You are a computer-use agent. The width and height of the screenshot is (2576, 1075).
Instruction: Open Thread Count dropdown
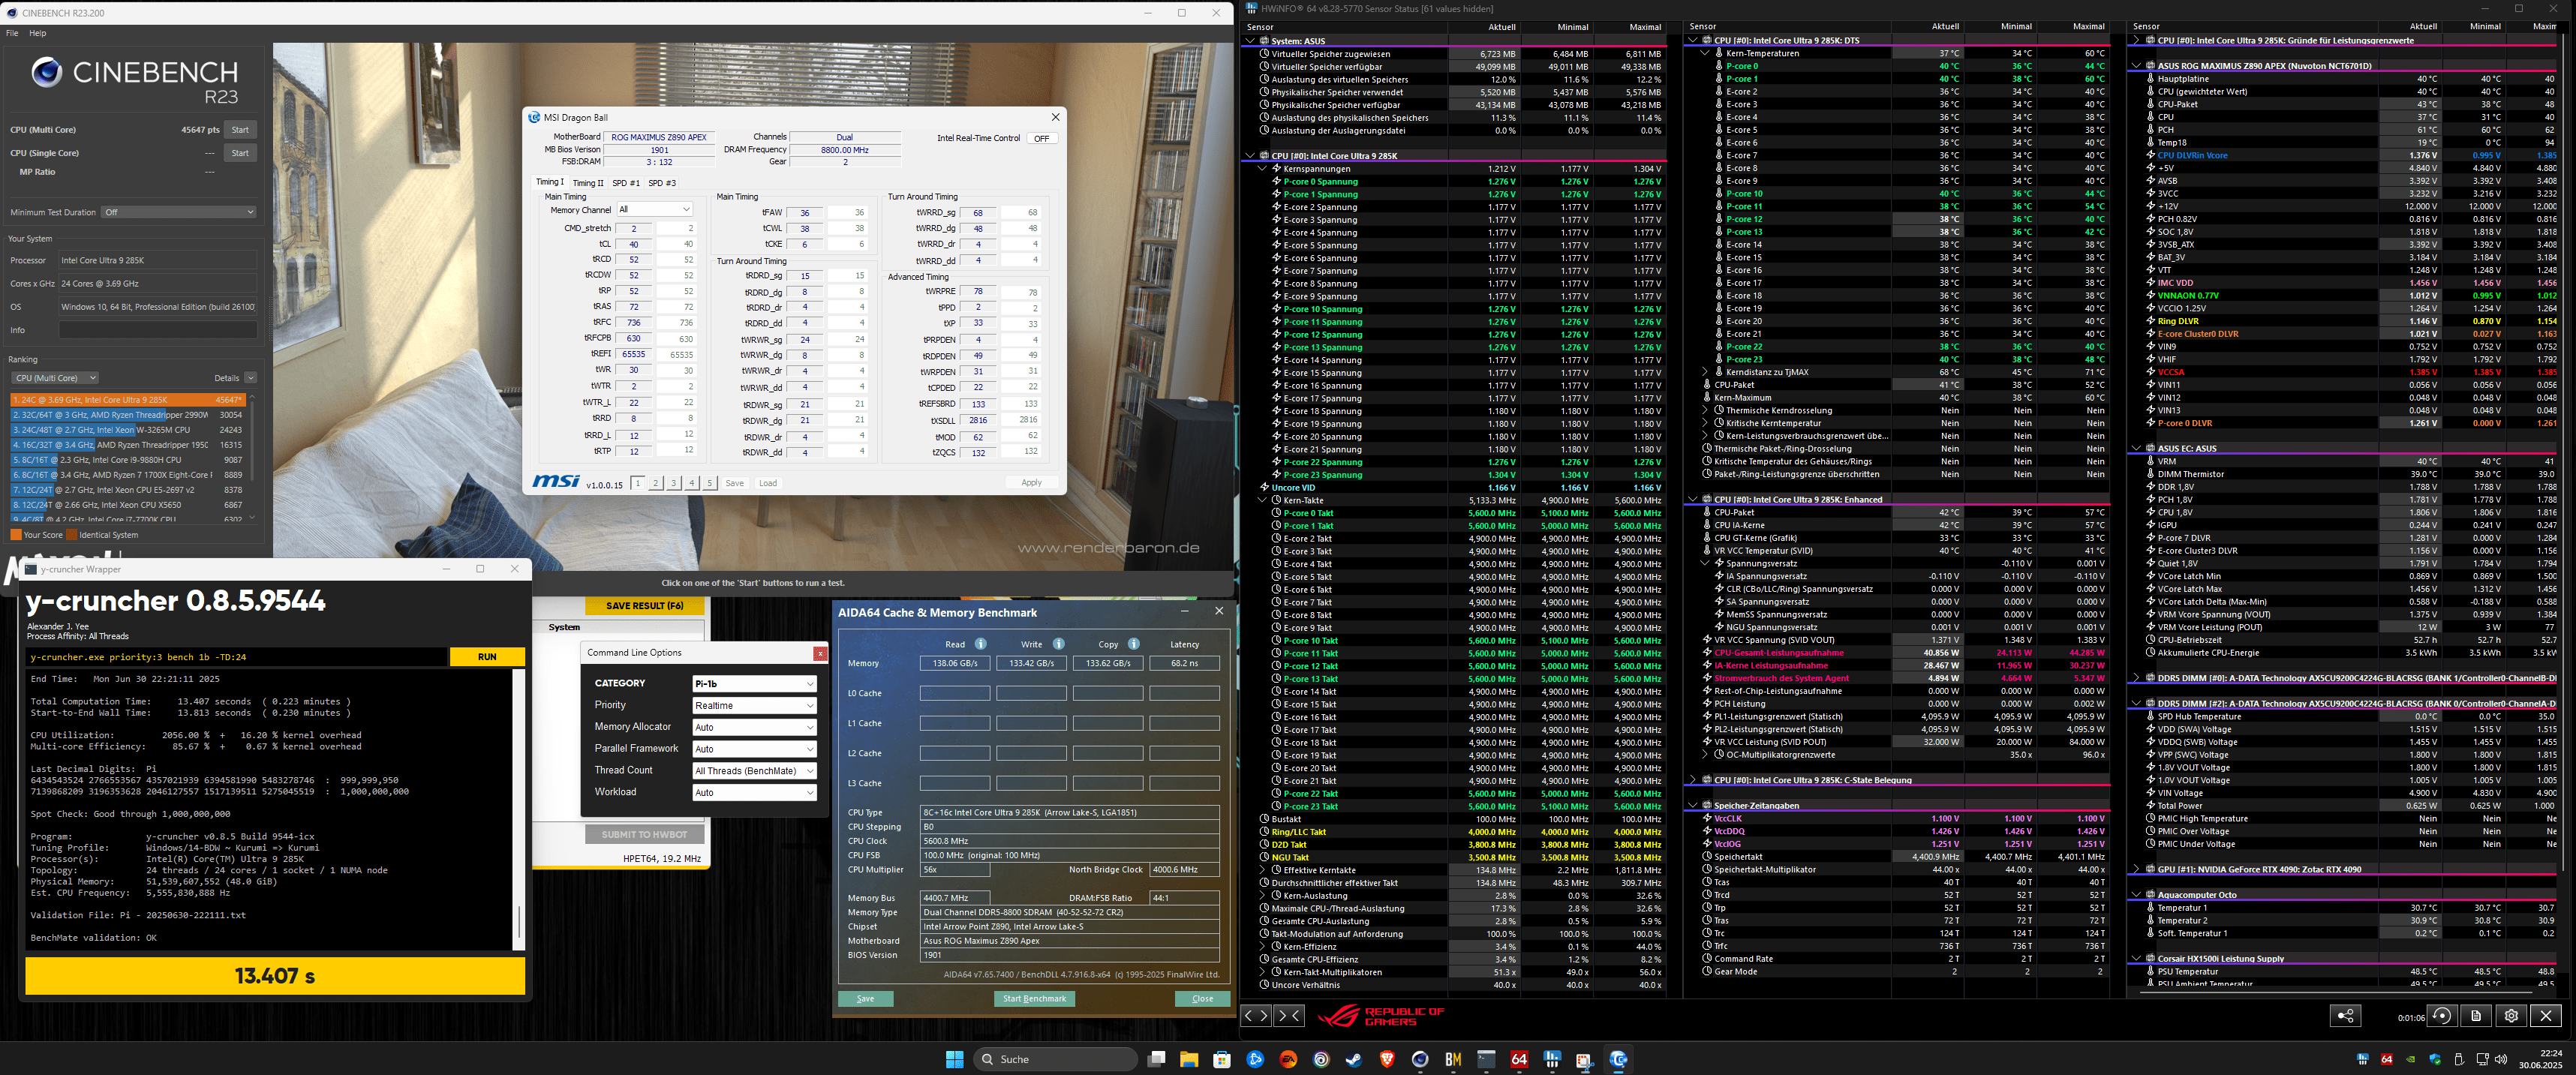(755, 771)
